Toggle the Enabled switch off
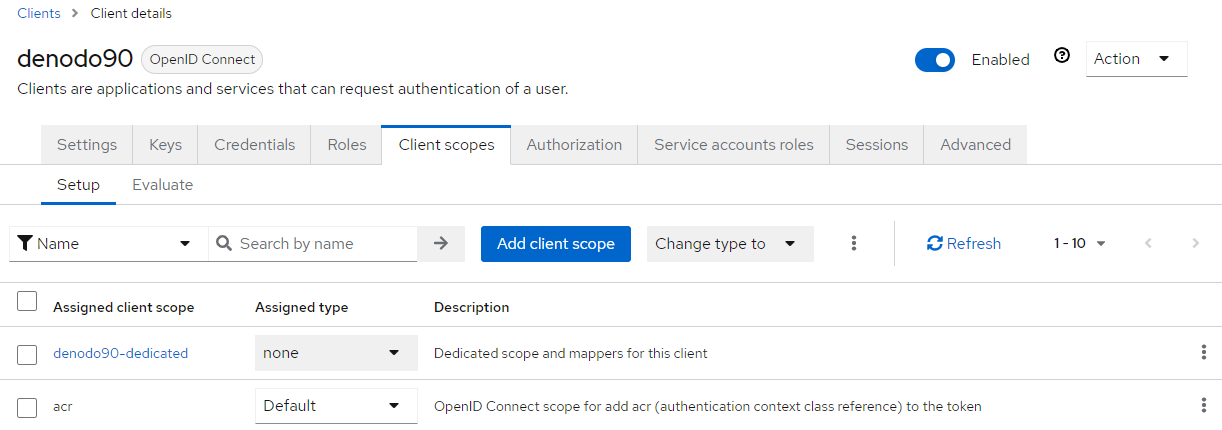 (935, 60)
